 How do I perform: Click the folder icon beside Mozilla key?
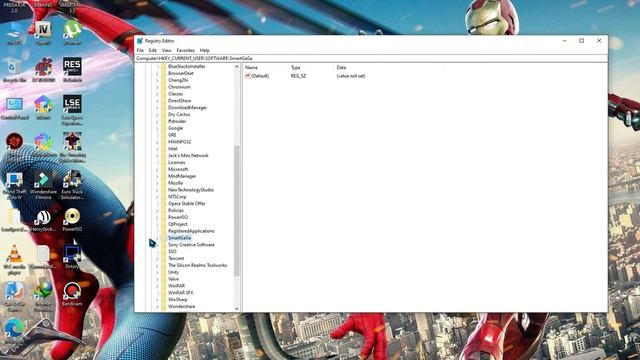163,183
